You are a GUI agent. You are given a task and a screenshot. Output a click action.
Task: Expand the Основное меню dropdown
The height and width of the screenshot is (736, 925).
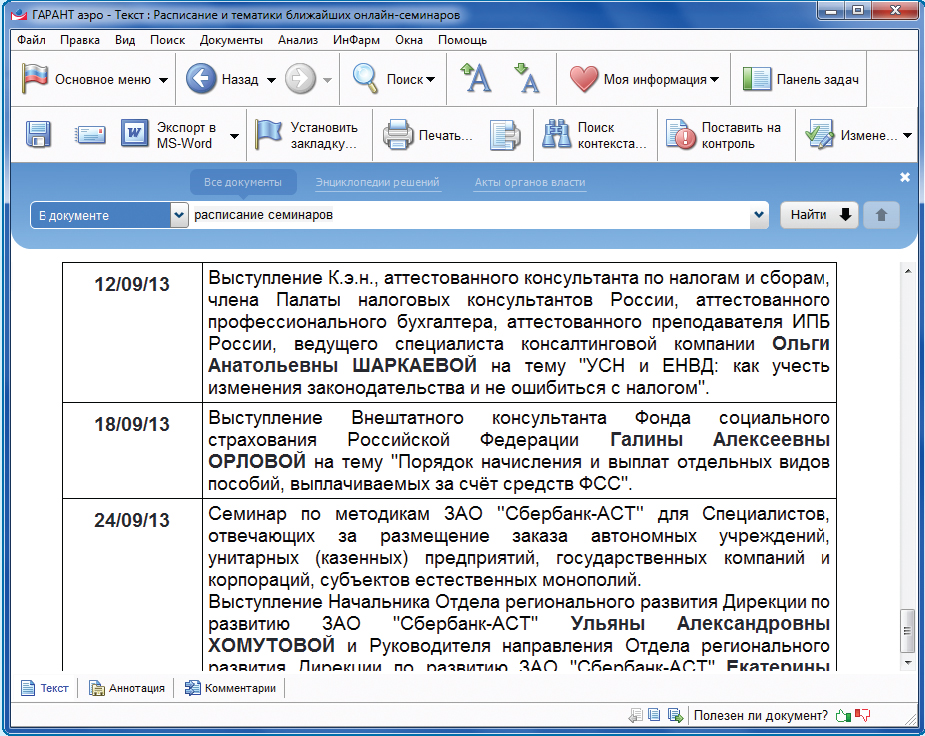click(x=163, y=80)
